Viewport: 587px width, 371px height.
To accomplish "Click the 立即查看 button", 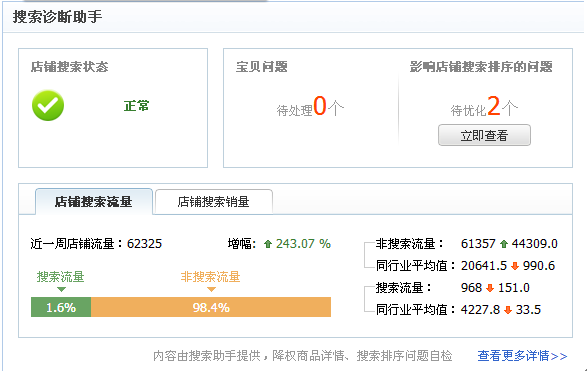I will [484, 135].
